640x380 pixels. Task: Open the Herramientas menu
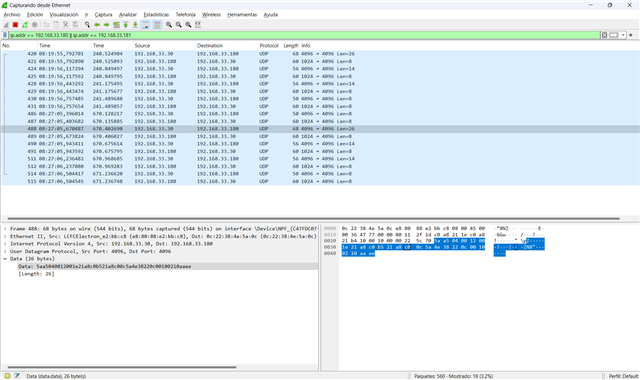pos(242,15)
